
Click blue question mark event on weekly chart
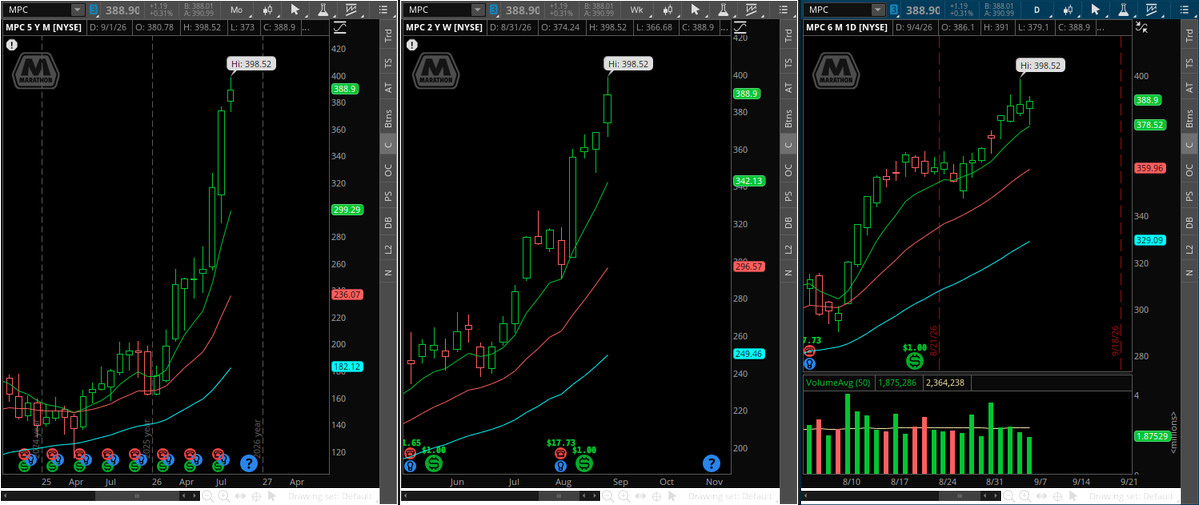(711, 462)
